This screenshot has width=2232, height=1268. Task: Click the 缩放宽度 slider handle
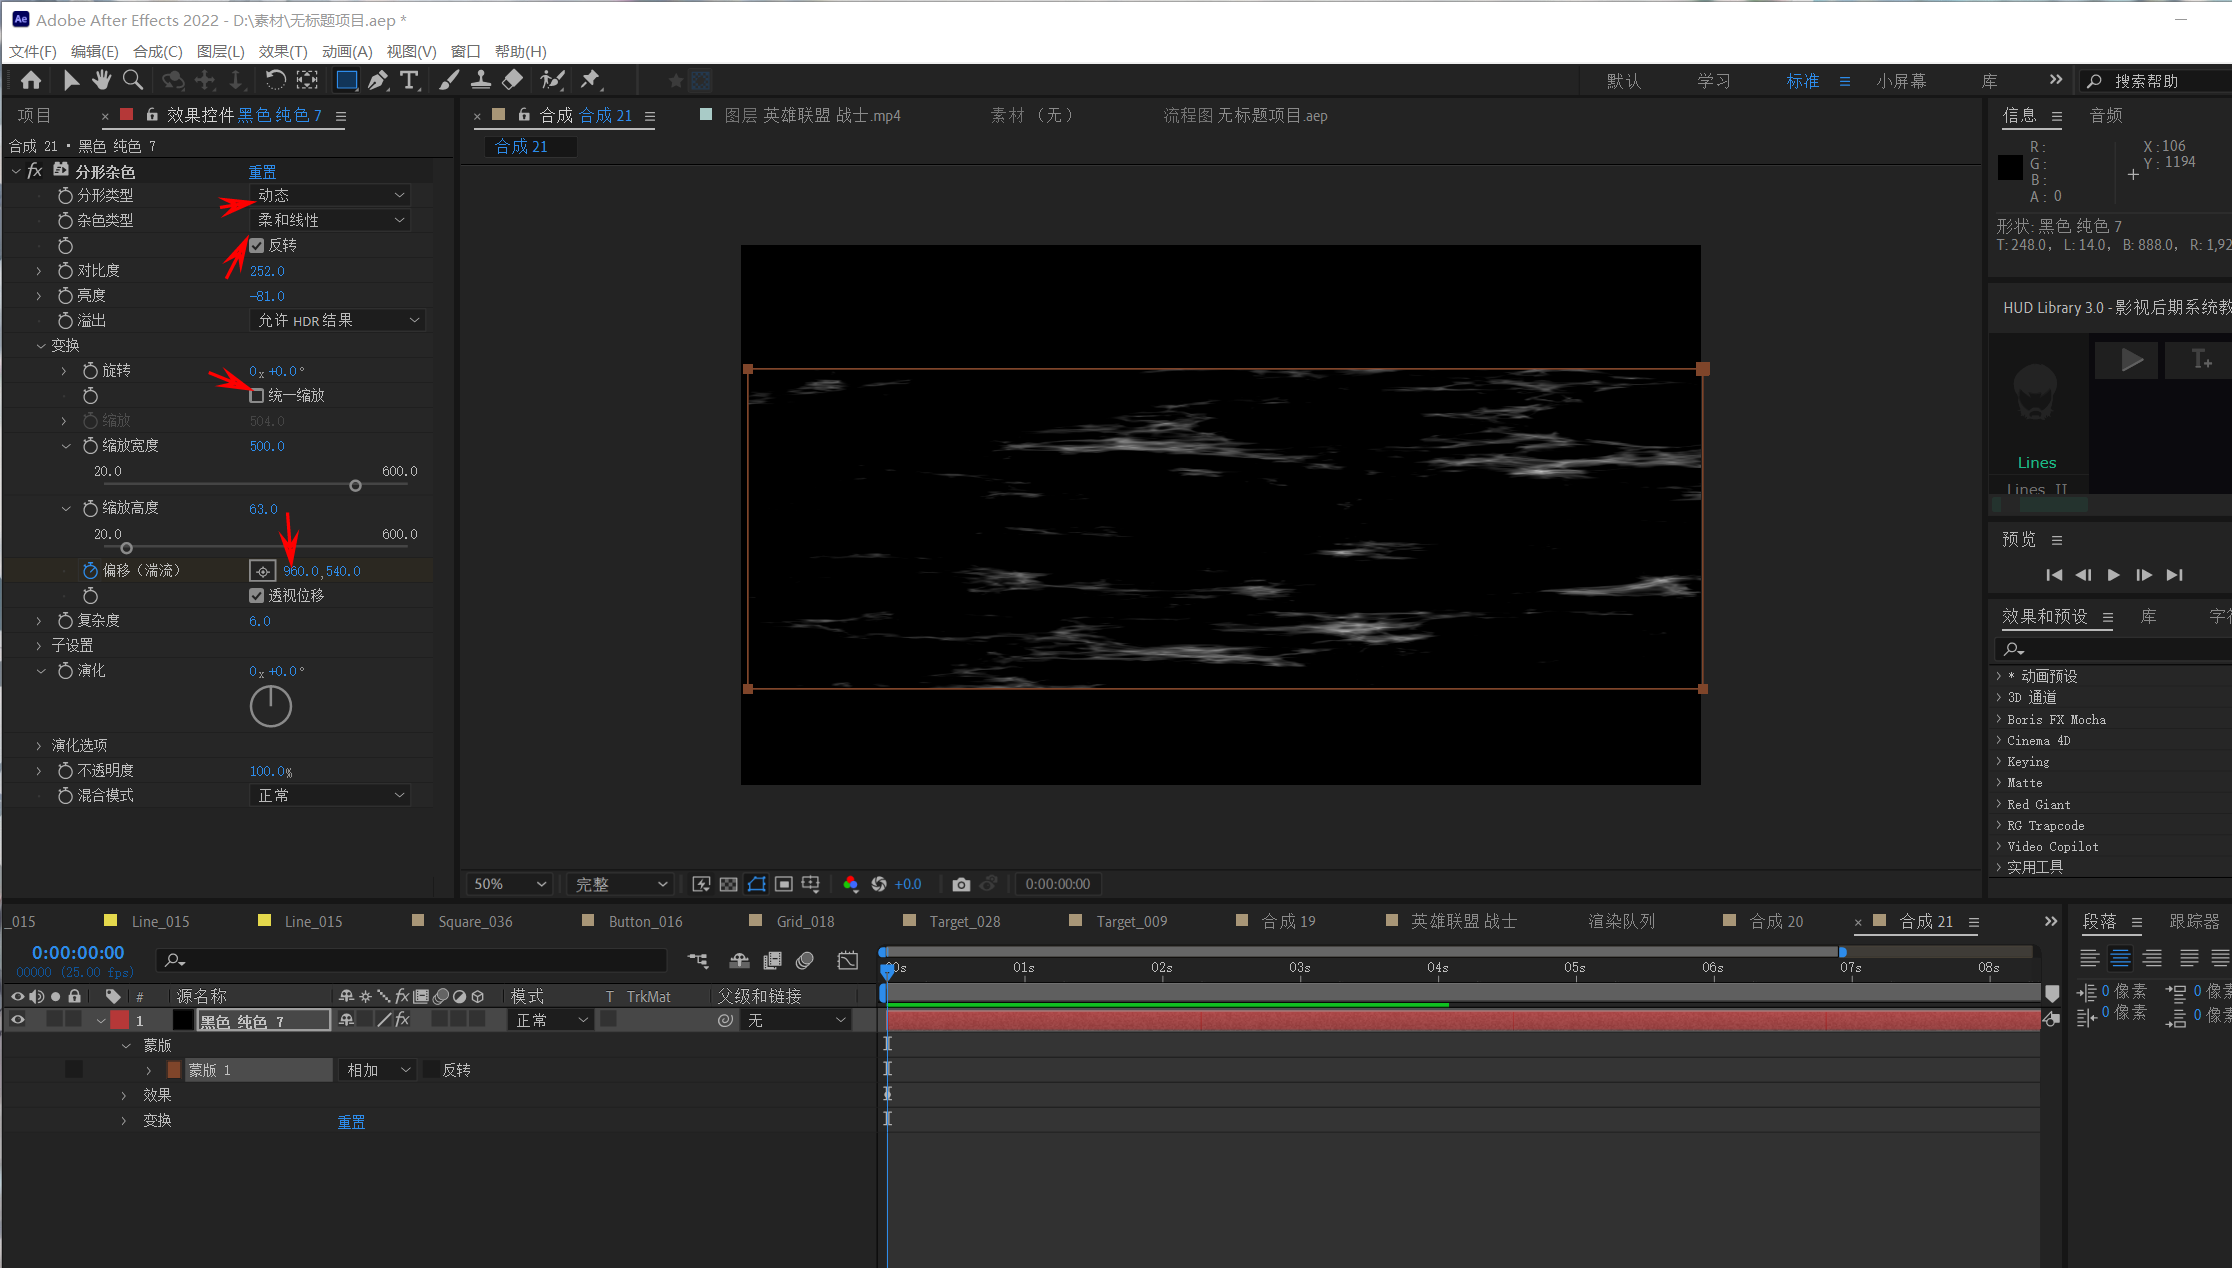pos(355,486)
